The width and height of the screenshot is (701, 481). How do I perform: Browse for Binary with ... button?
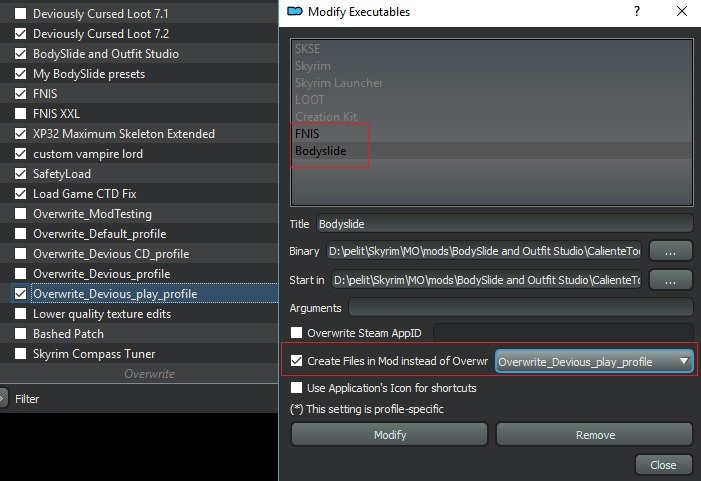click(x=670, y=251)
